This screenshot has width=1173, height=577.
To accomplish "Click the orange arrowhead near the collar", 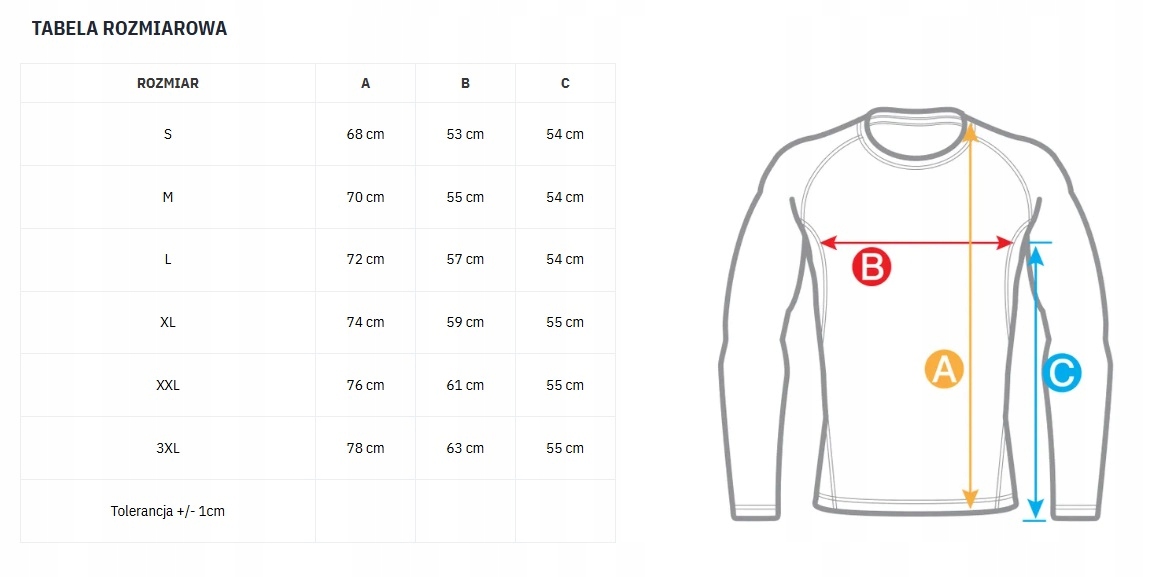I will pos(970,132).
